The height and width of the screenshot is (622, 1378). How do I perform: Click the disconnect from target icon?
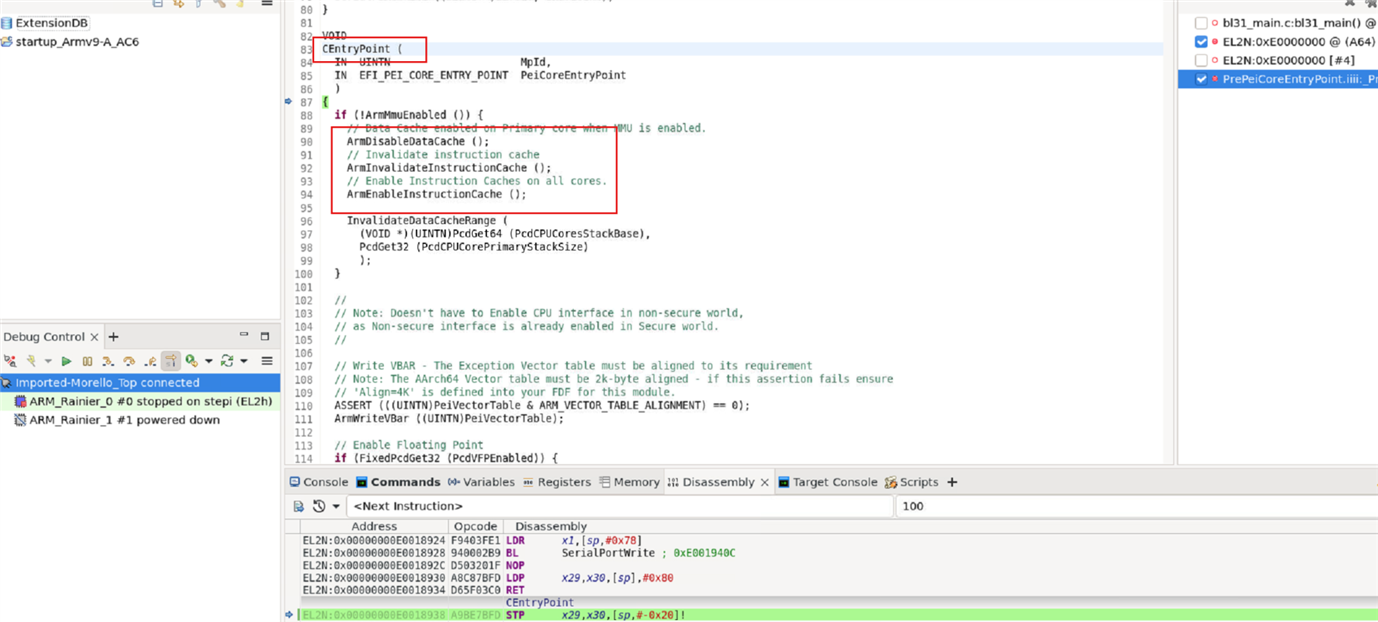coord(11,361)
